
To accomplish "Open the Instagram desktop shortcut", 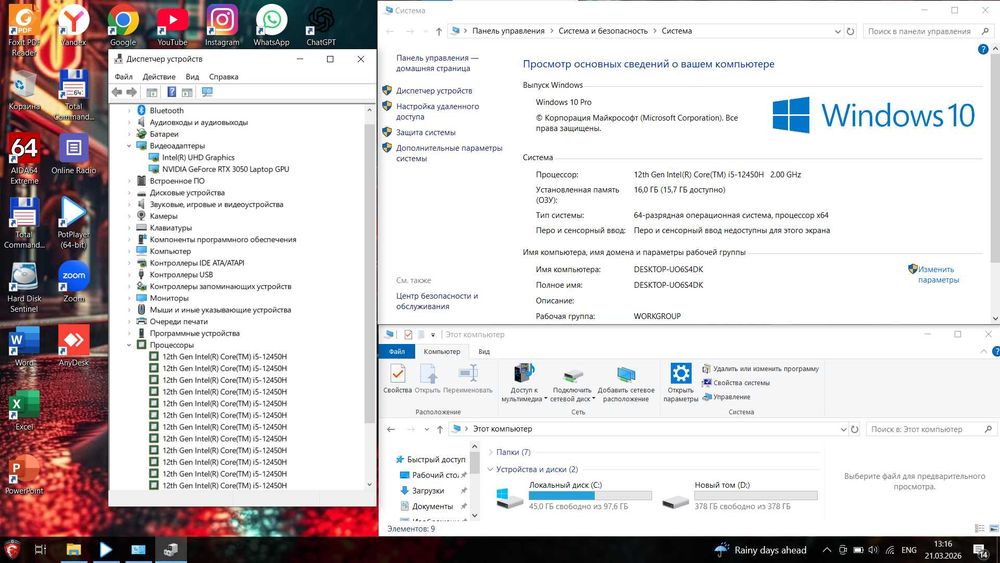I will (222, 26).
